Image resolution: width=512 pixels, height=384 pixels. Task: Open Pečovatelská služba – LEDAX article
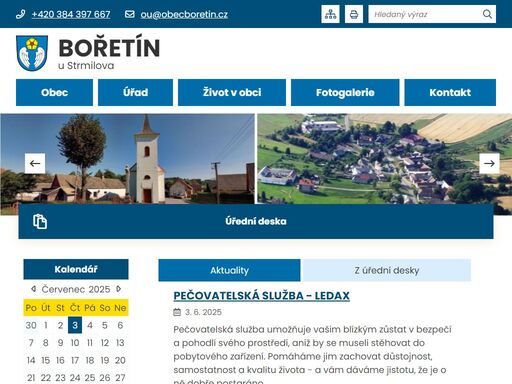point(262,296)
